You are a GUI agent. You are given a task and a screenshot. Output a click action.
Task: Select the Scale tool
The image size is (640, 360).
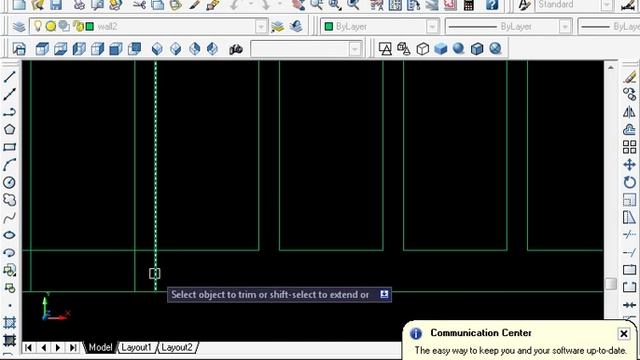[629, 200]
